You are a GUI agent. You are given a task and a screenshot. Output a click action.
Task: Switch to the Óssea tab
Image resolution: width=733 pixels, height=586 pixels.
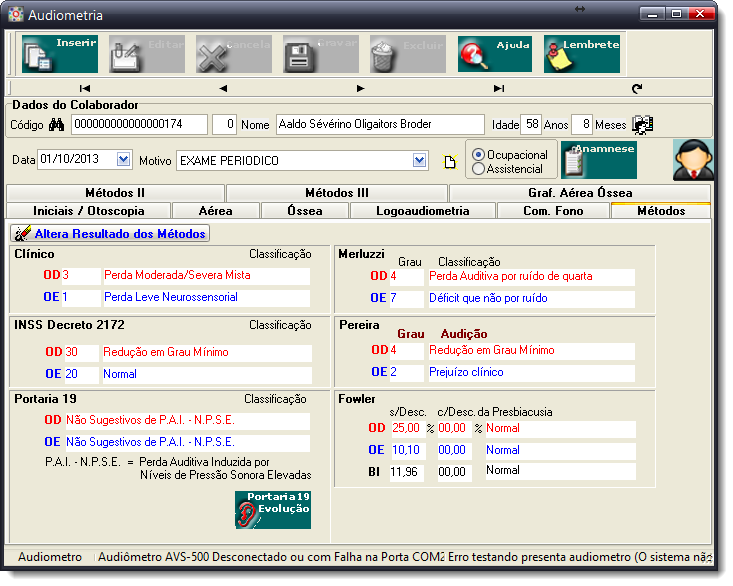(305, 211)
